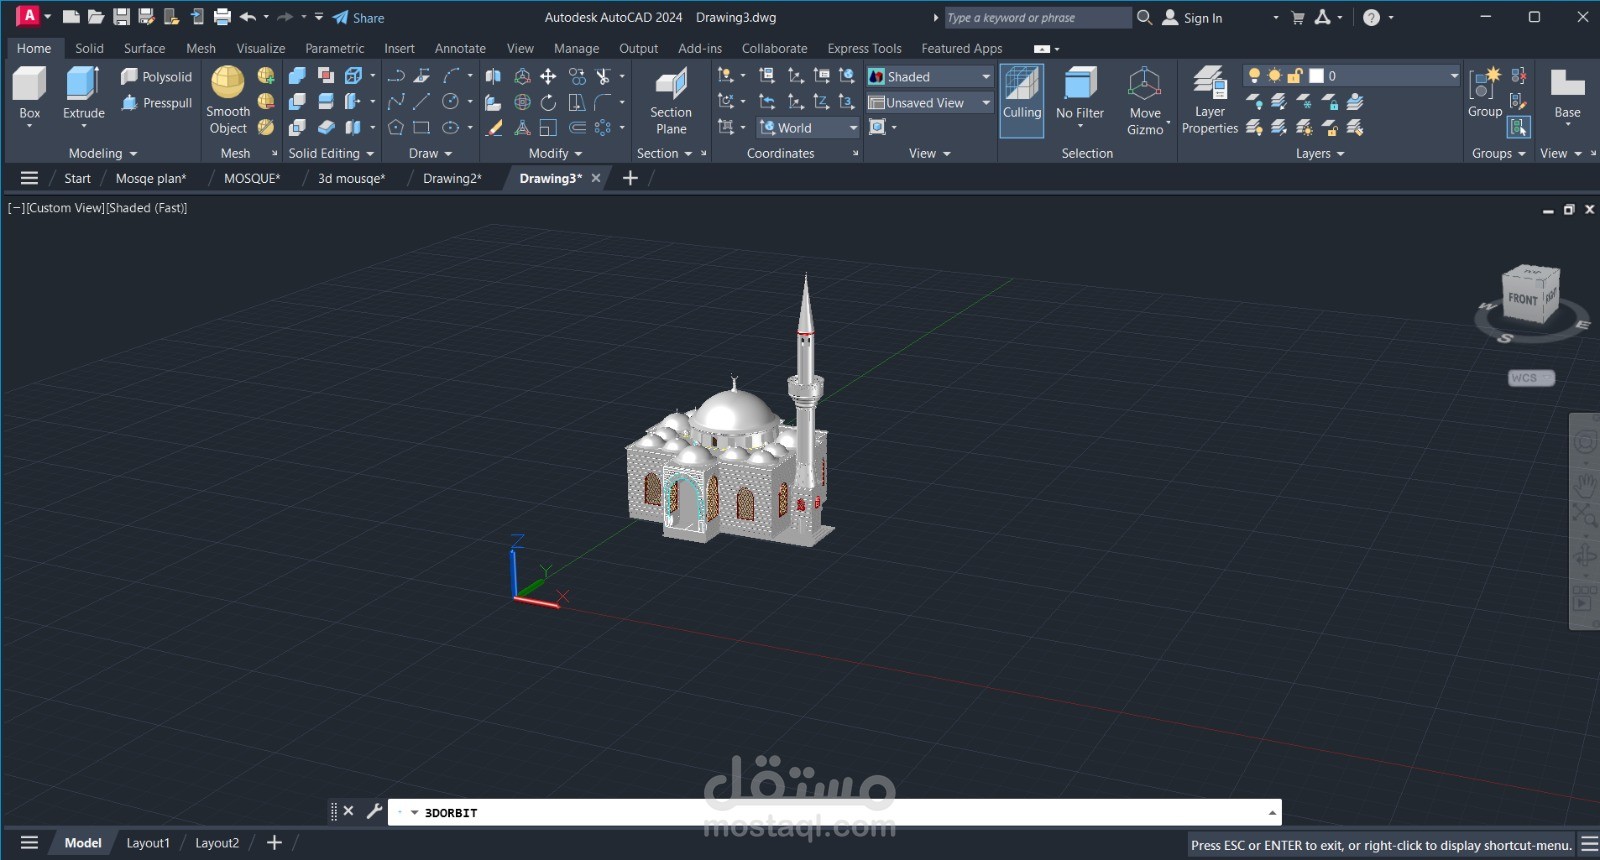The height and width of the screenshot is (860, 1600).
Task: Switch to the Layout1 tab
Action: 148,843
